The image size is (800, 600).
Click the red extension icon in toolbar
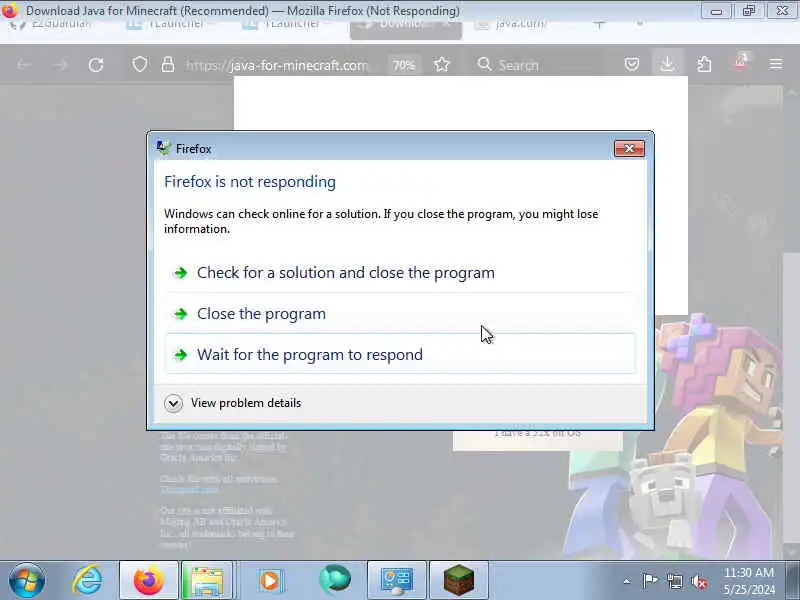740,62
